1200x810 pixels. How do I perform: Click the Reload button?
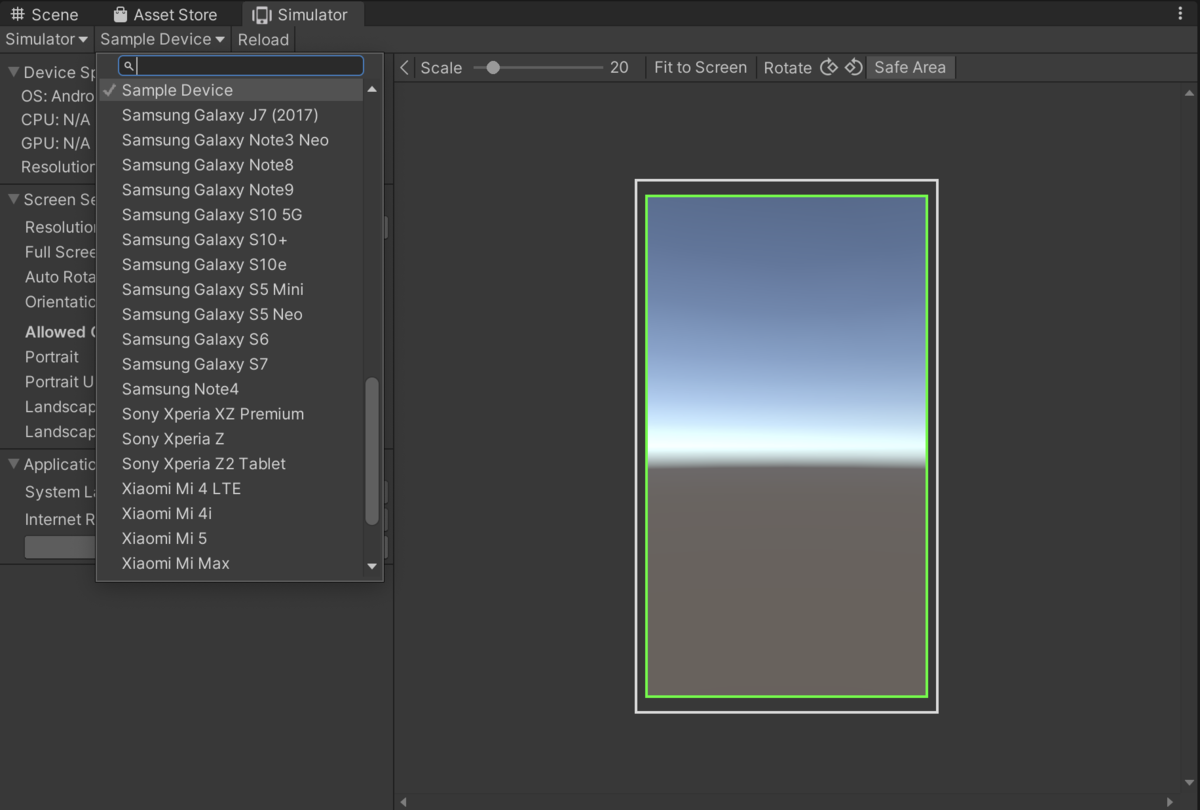263,39
